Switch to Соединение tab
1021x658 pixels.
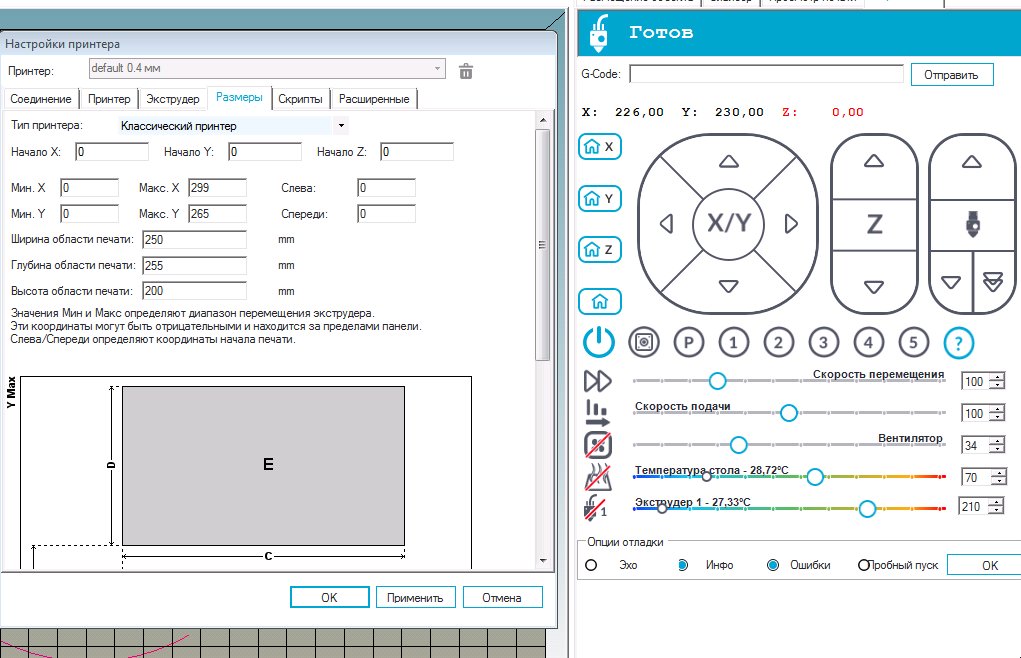(40, 99)
